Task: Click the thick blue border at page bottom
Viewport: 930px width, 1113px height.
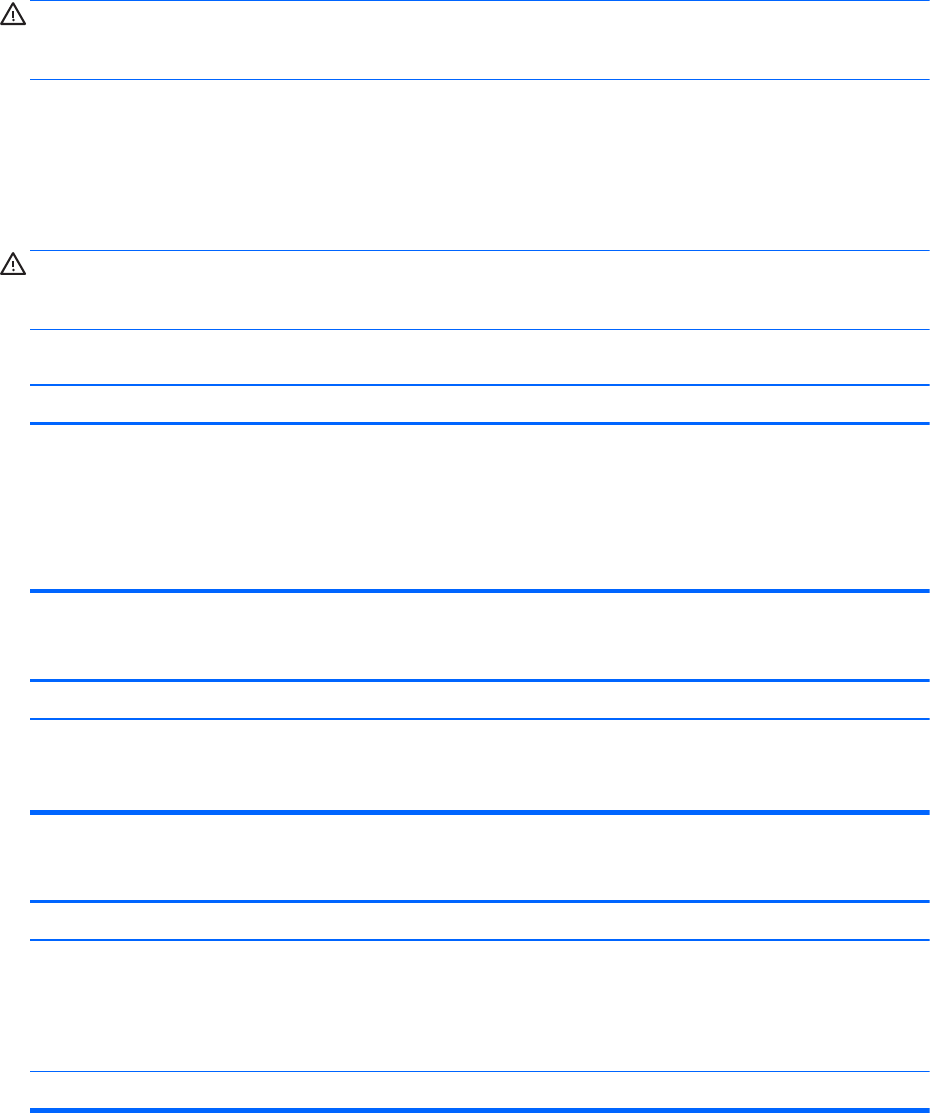Action: pos(479,1110)
